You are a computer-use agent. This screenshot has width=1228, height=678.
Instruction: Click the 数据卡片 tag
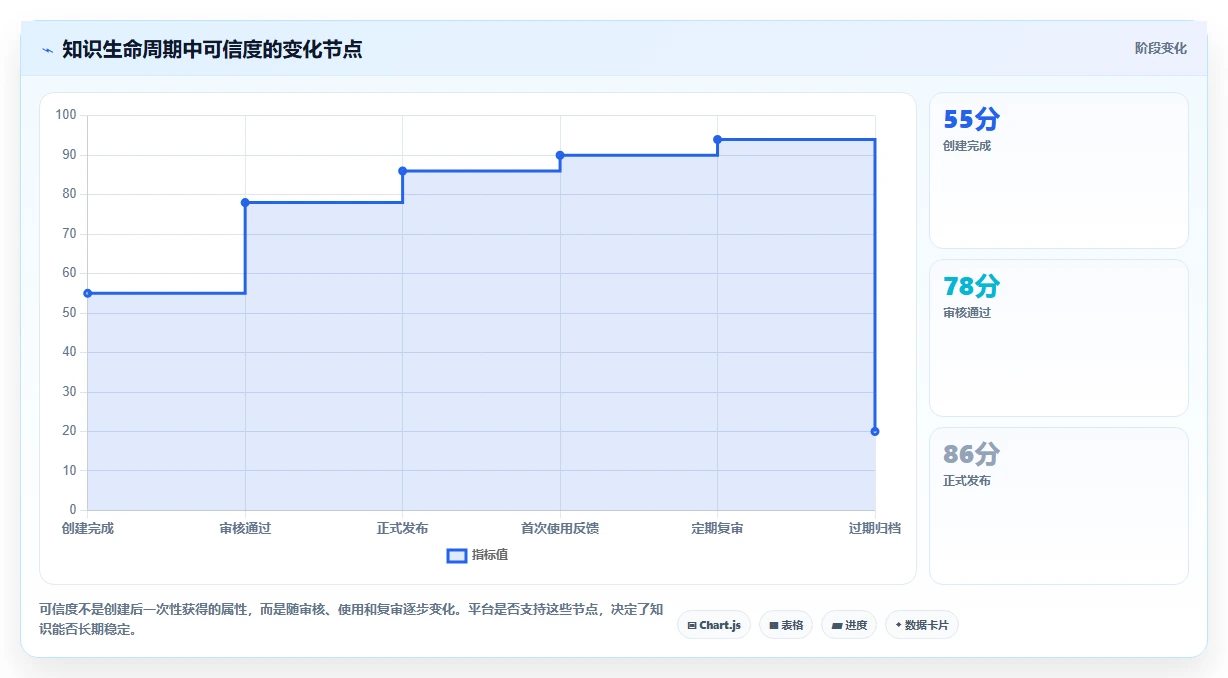[922, 625]
